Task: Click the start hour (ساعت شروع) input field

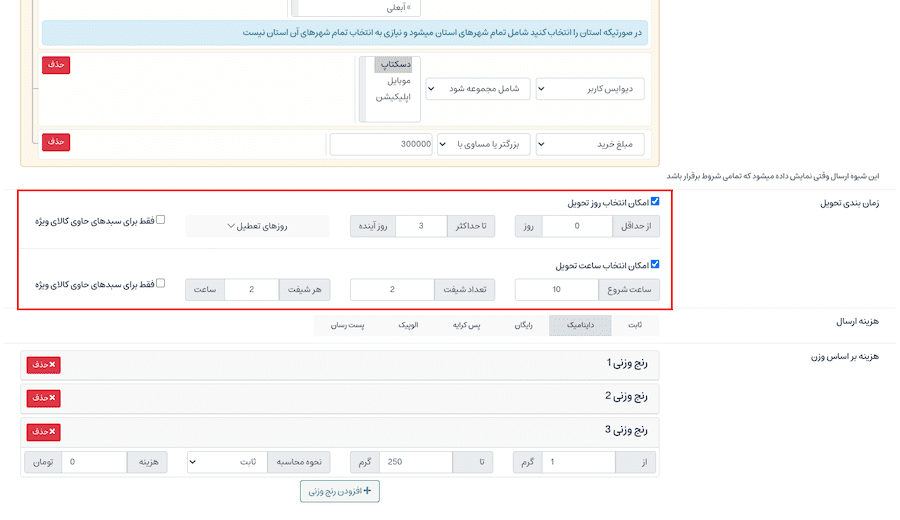Action: point(557,290)
